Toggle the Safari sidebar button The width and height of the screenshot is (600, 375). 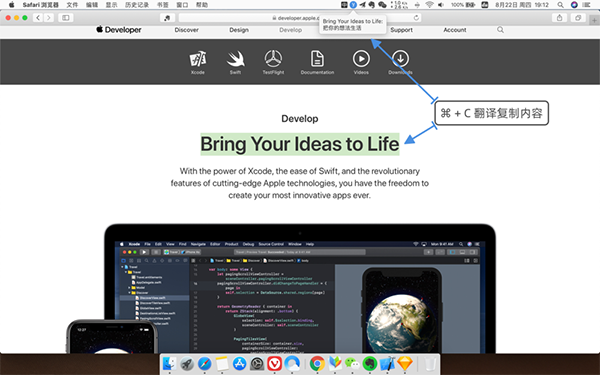(x=66, y=18)
